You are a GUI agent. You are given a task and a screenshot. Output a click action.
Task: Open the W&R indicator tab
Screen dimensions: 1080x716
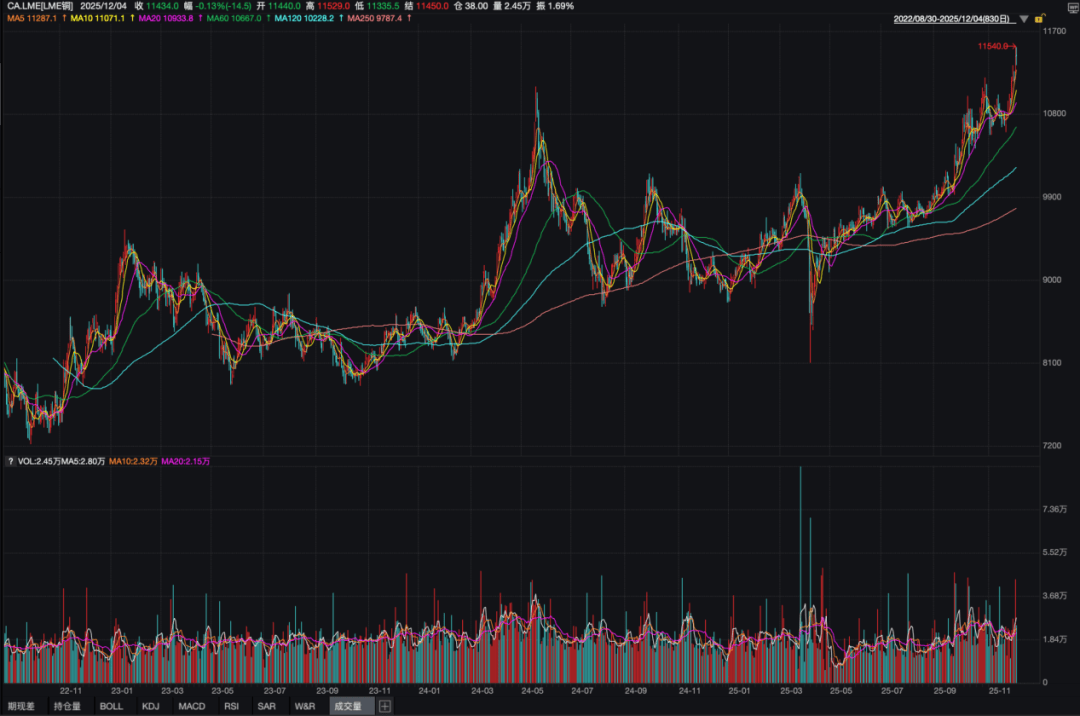pyautogui.click(x=304, y=706)
